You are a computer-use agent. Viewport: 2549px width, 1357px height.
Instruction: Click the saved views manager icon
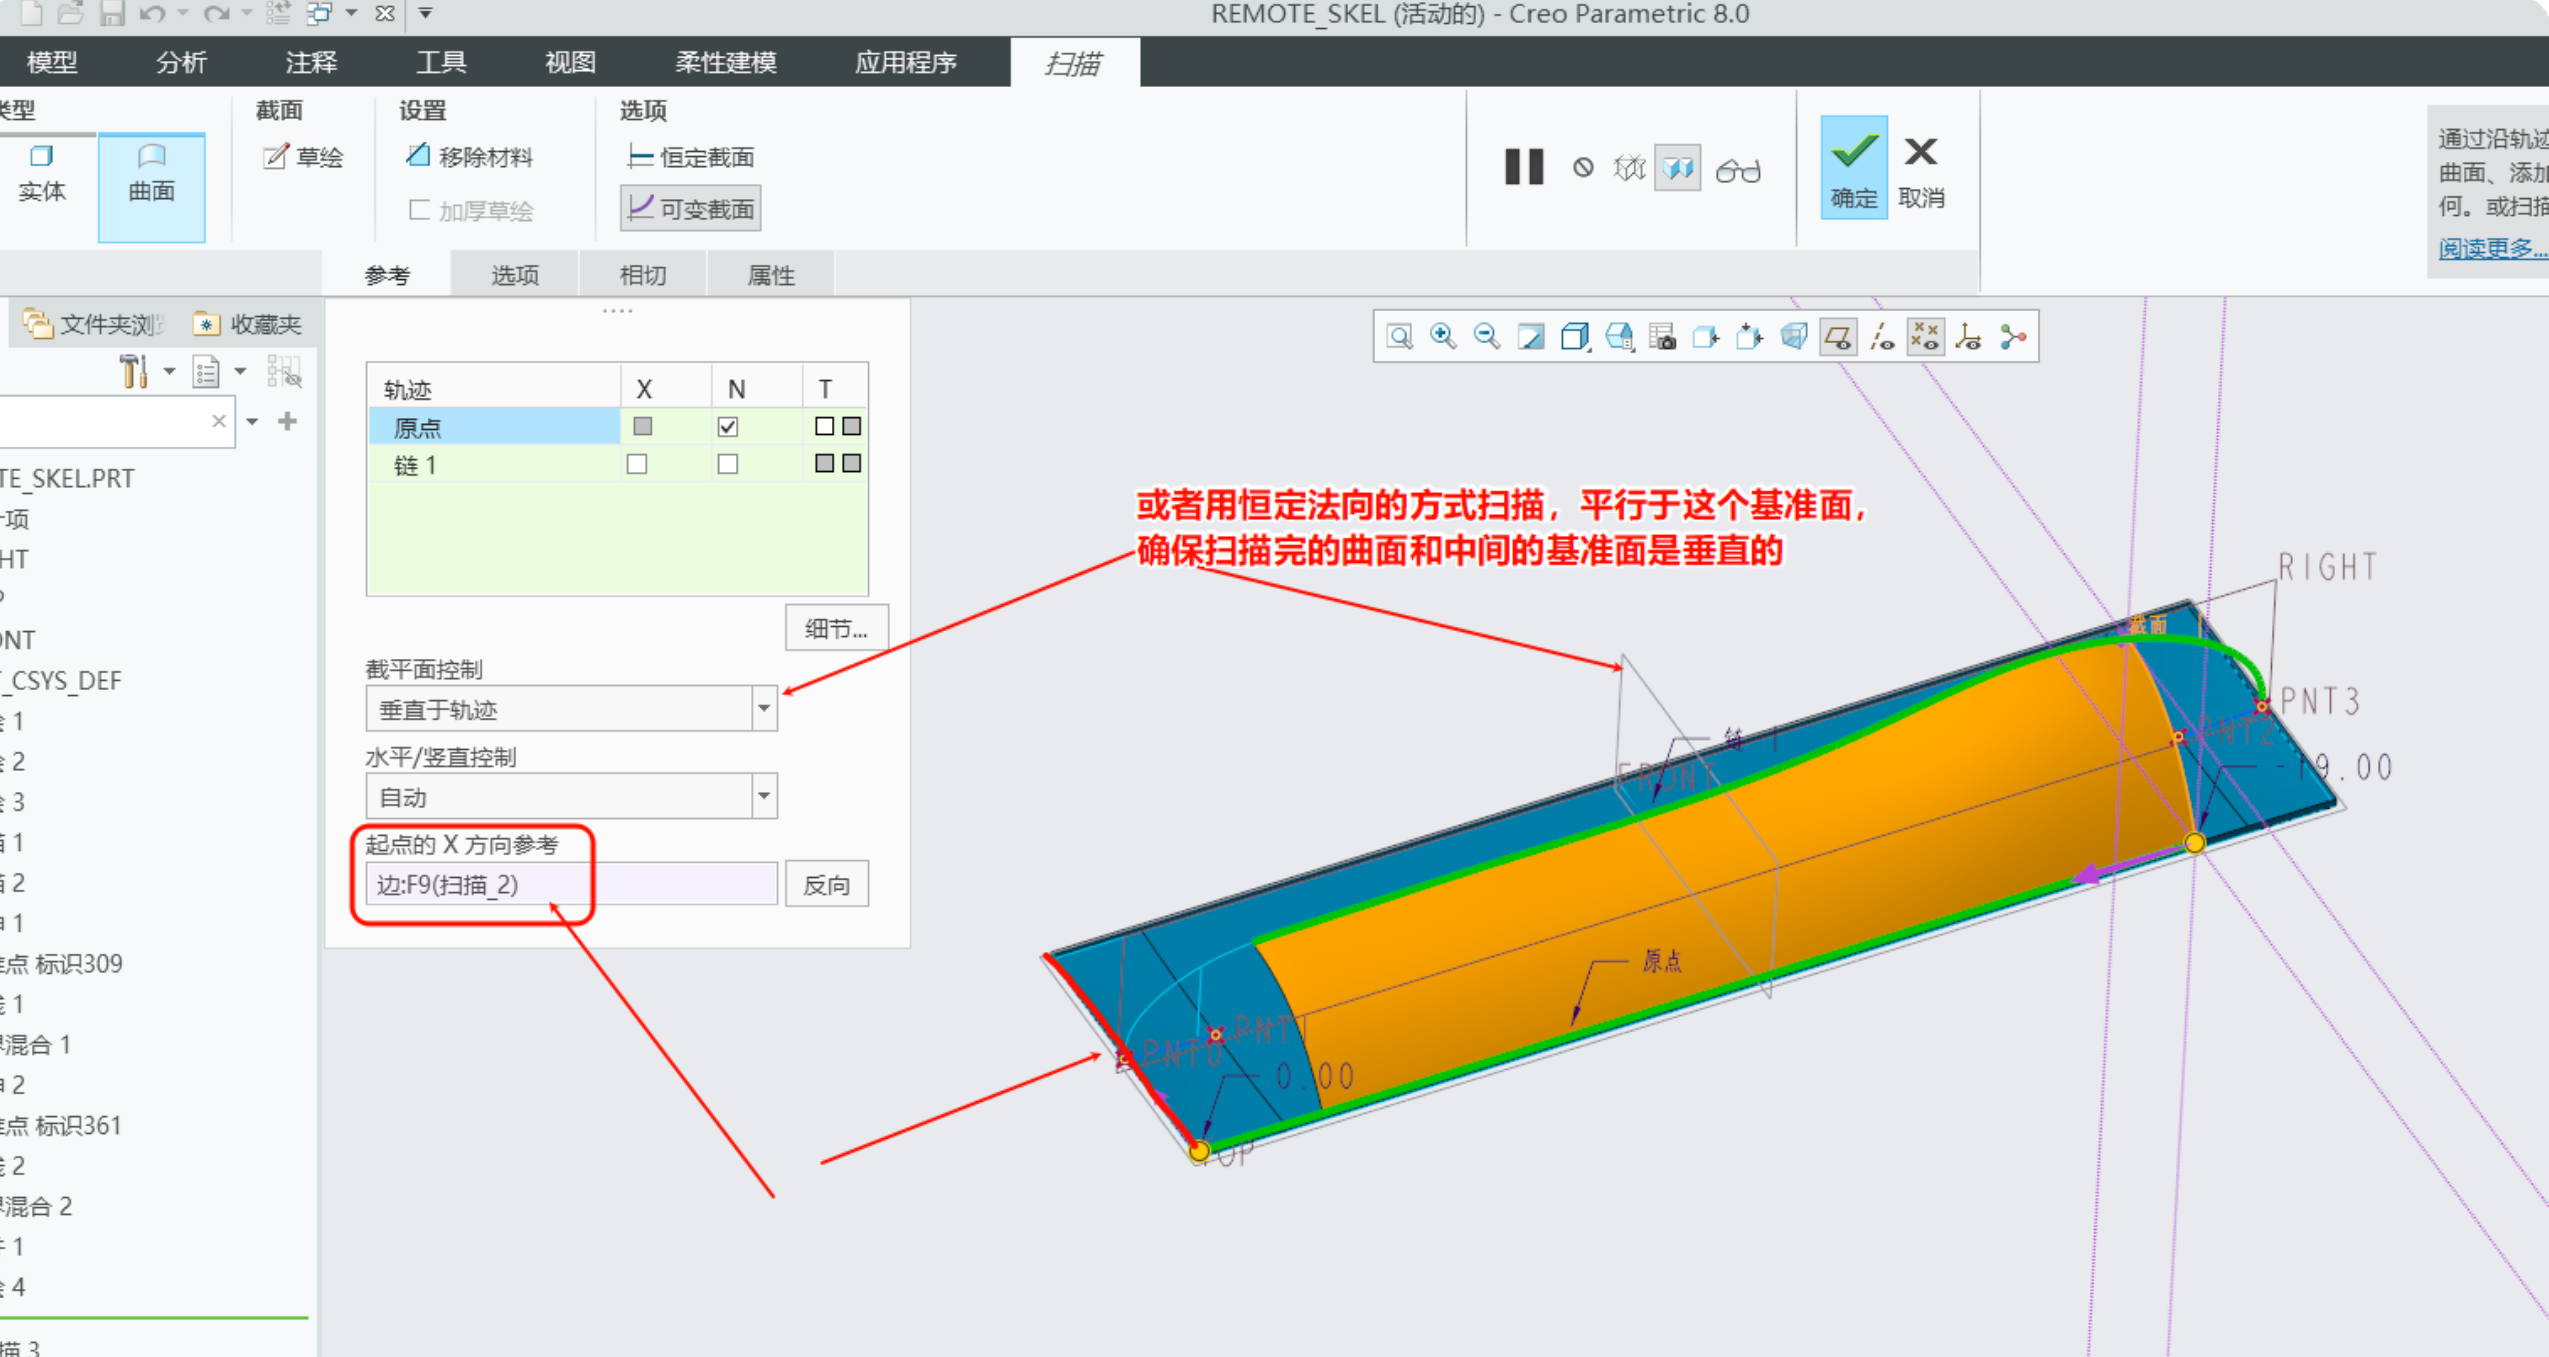point(1663,337)
